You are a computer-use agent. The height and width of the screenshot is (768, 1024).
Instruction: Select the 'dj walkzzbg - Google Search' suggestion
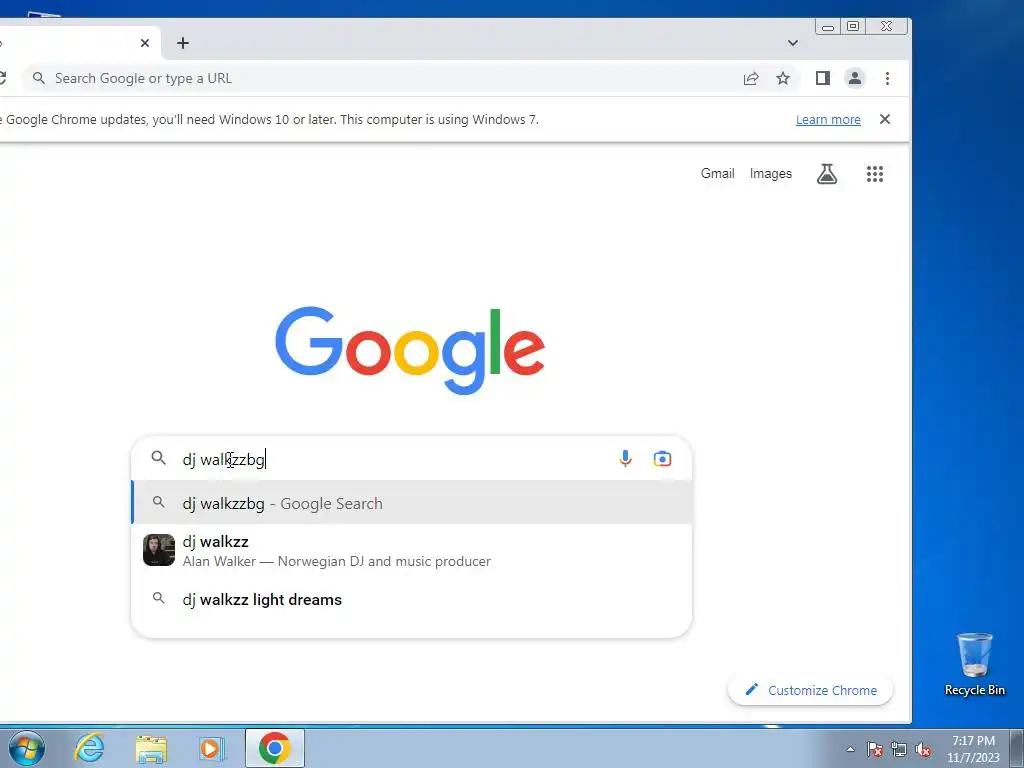tap(411, 503)
